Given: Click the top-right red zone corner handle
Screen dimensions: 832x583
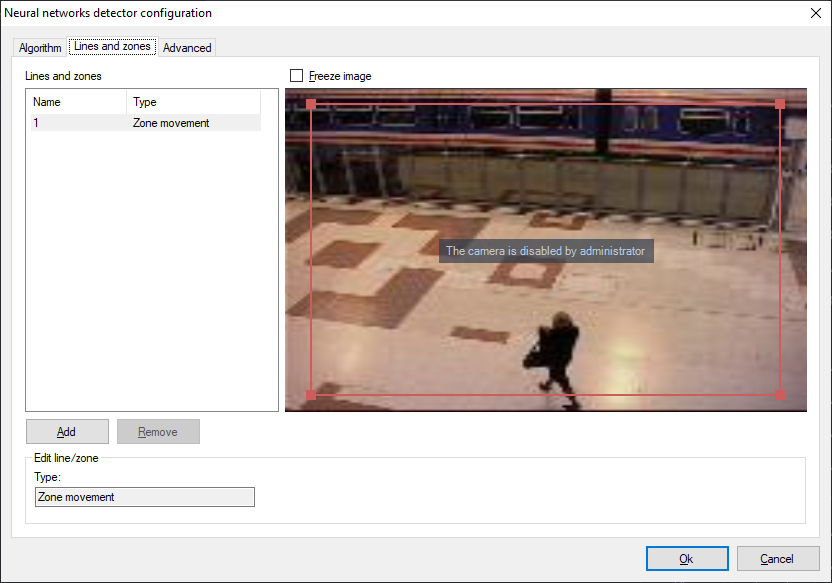Looking at the screenshot, I should coord(780,104).
